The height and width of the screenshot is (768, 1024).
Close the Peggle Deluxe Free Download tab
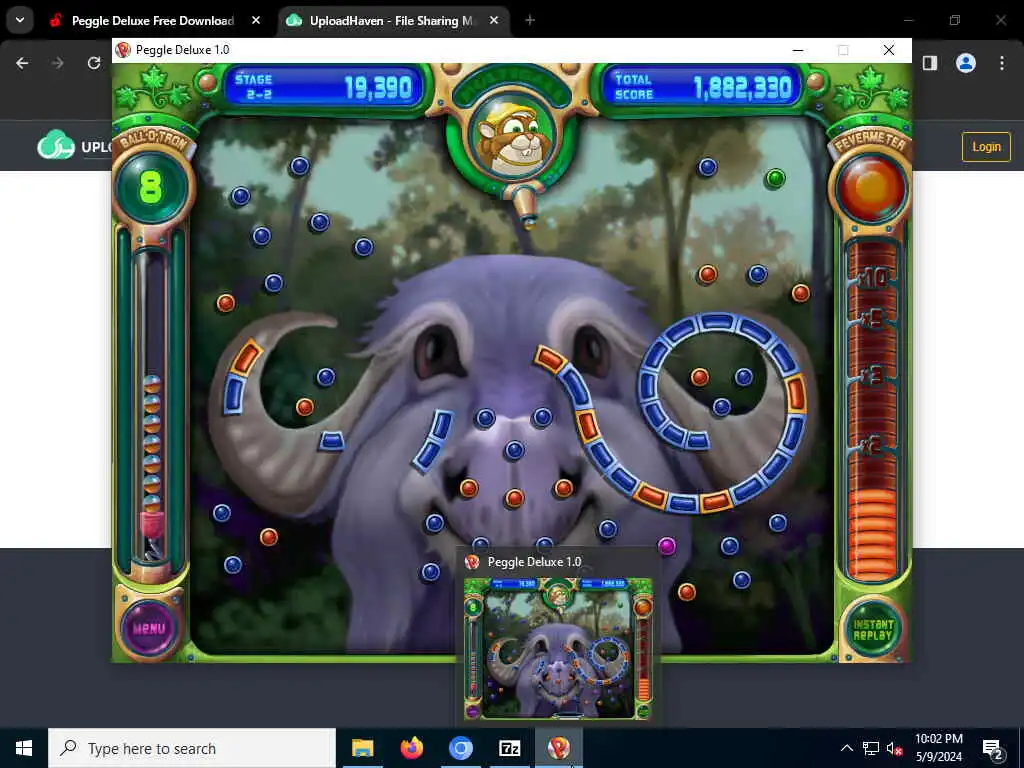pyautogui.click(x=256, y=21)
